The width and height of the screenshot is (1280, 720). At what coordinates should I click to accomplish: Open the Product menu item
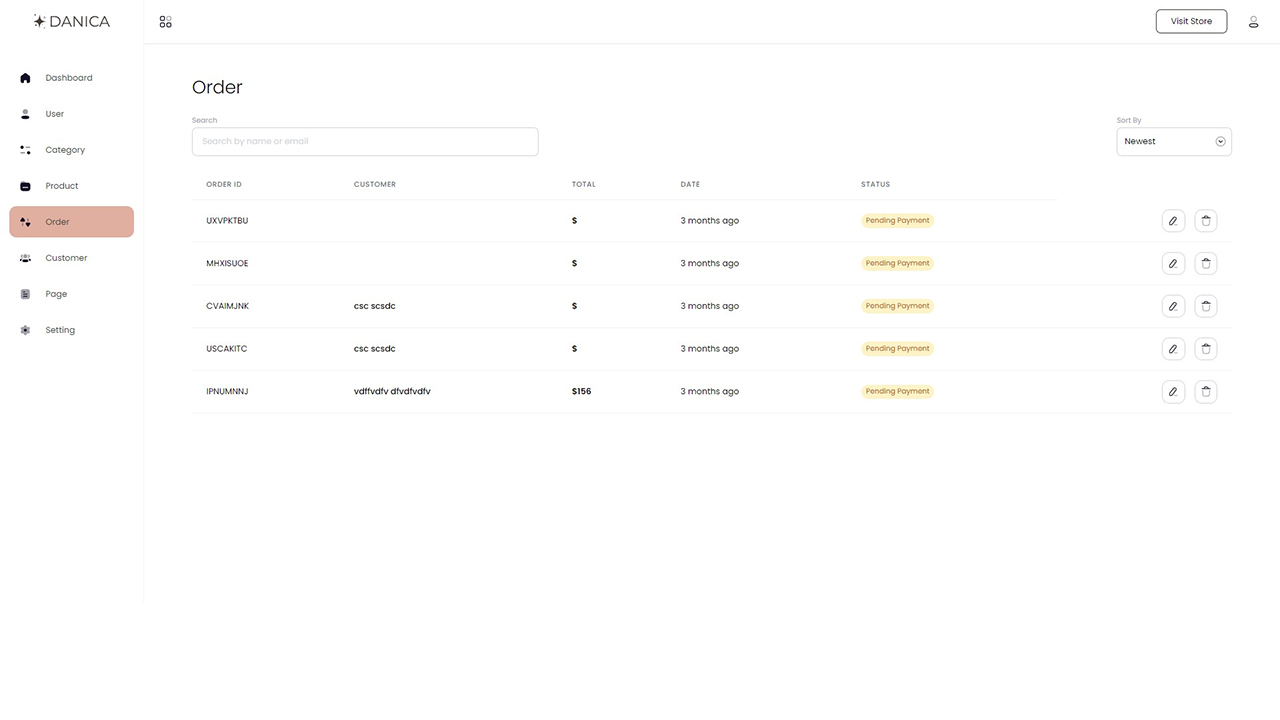click(71, 186)
